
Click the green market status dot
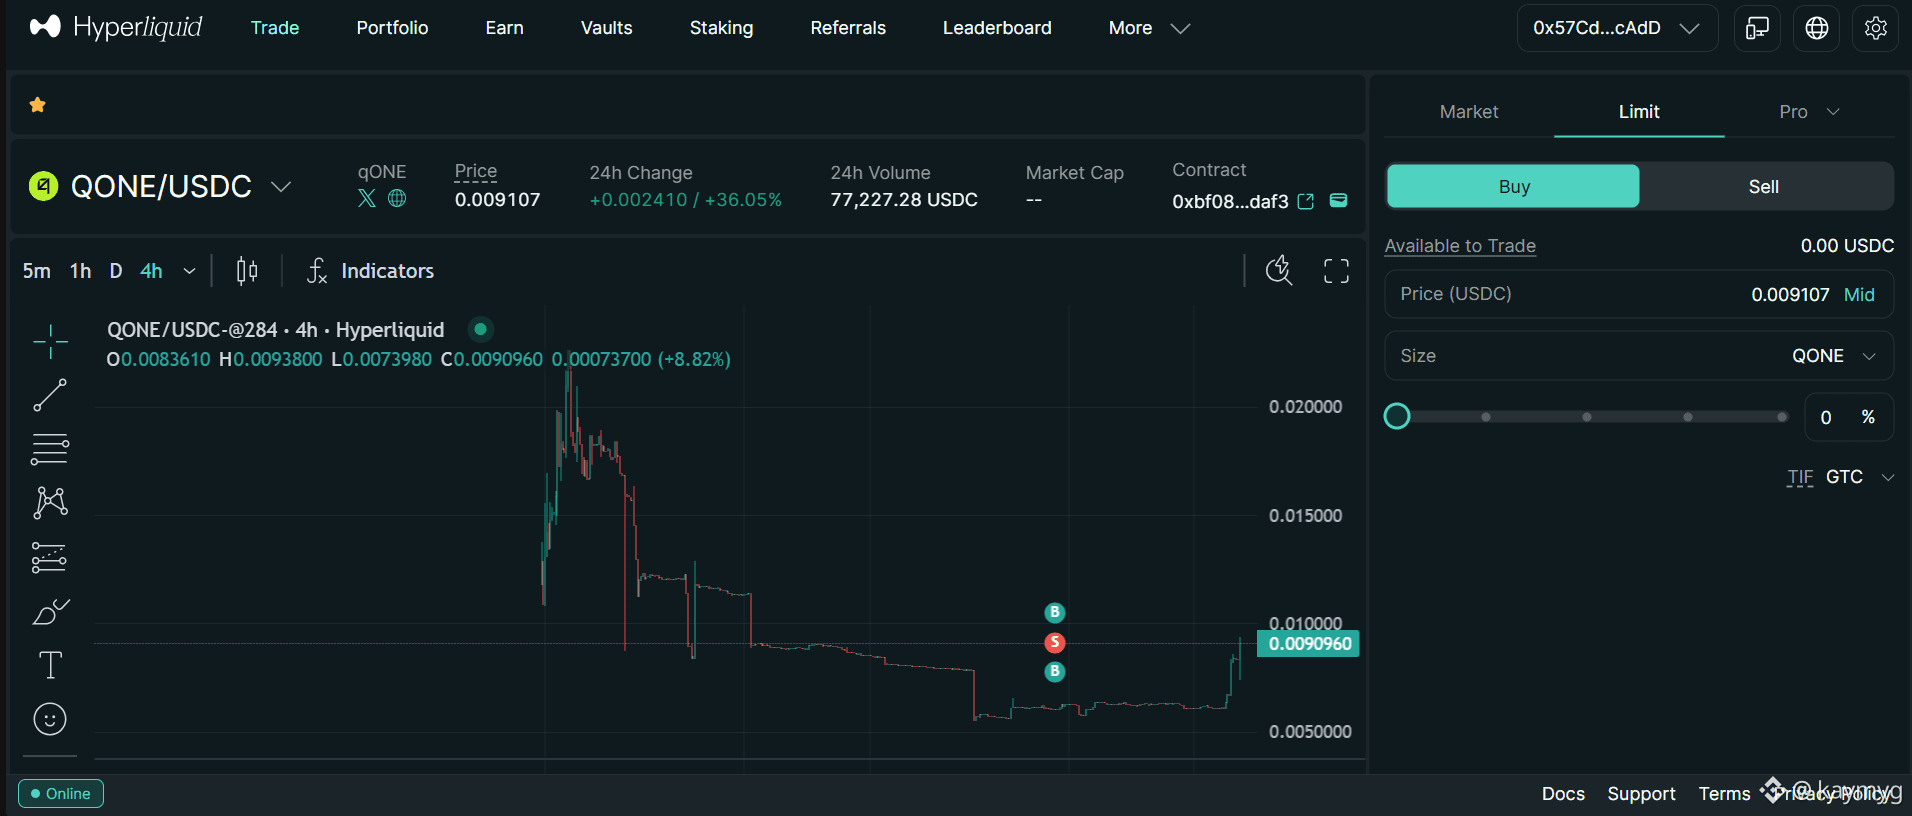point(481,329)
